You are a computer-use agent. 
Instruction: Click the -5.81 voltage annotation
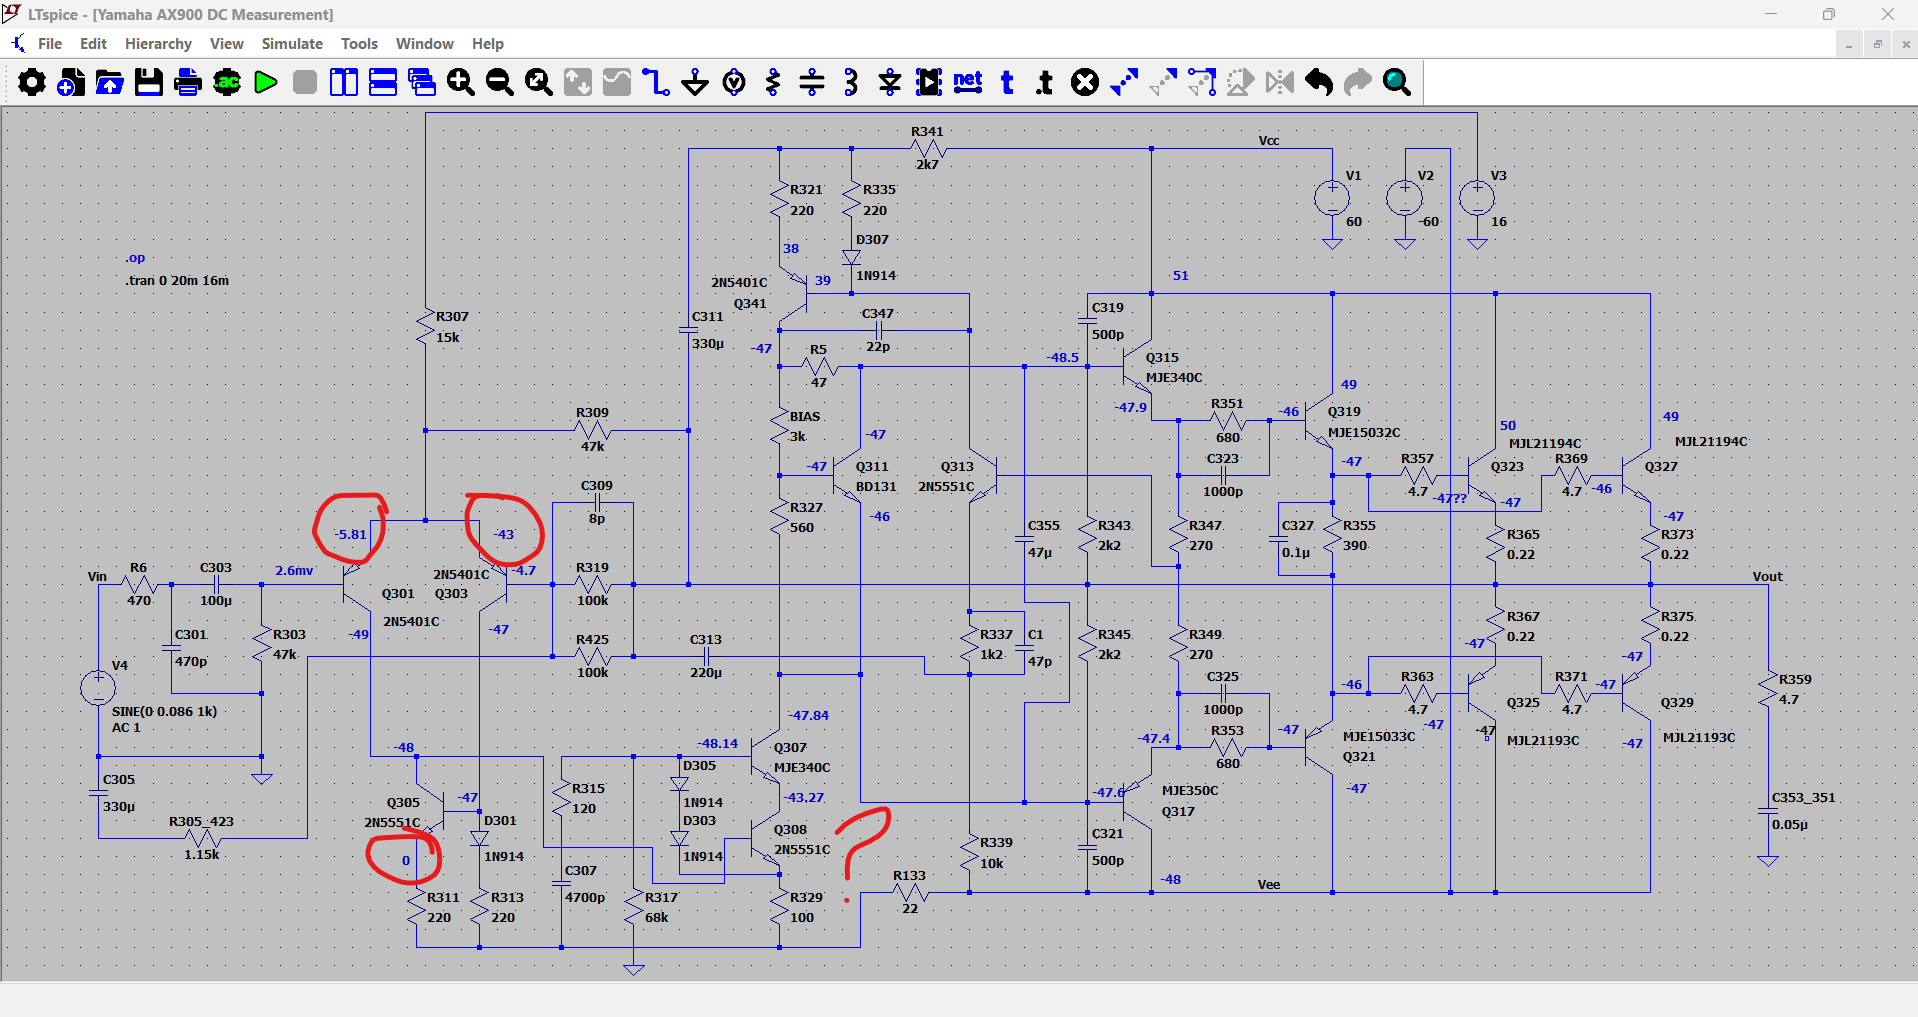coord(351,535)
